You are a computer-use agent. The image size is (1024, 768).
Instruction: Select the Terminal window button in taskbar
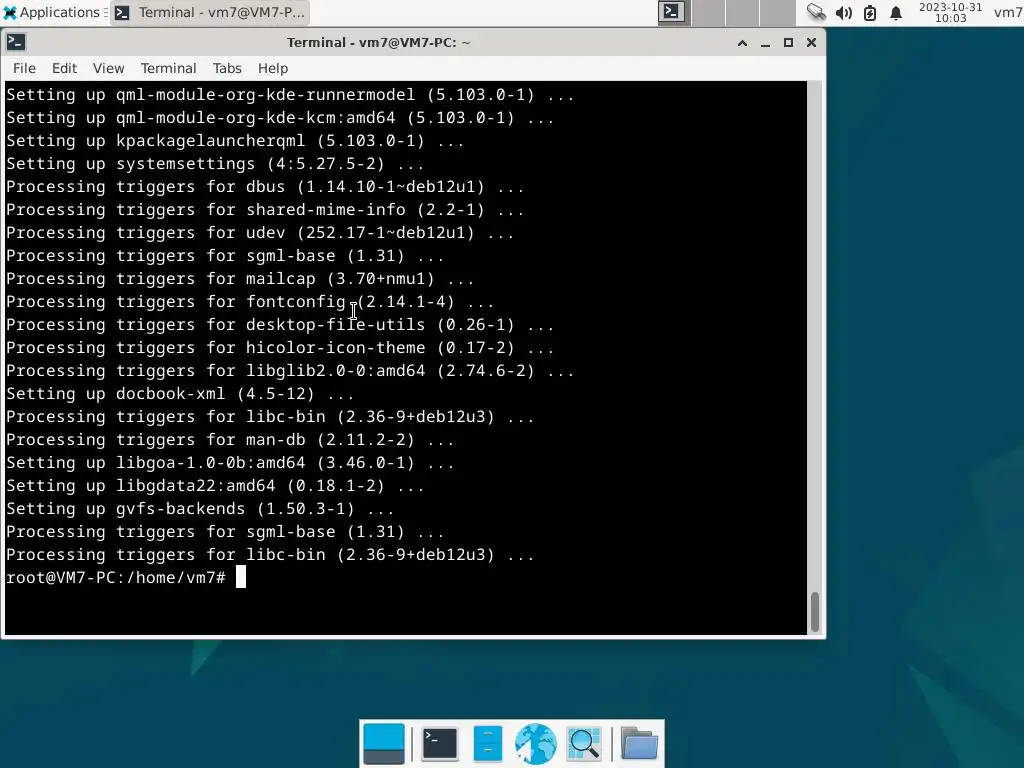[210, 12]
